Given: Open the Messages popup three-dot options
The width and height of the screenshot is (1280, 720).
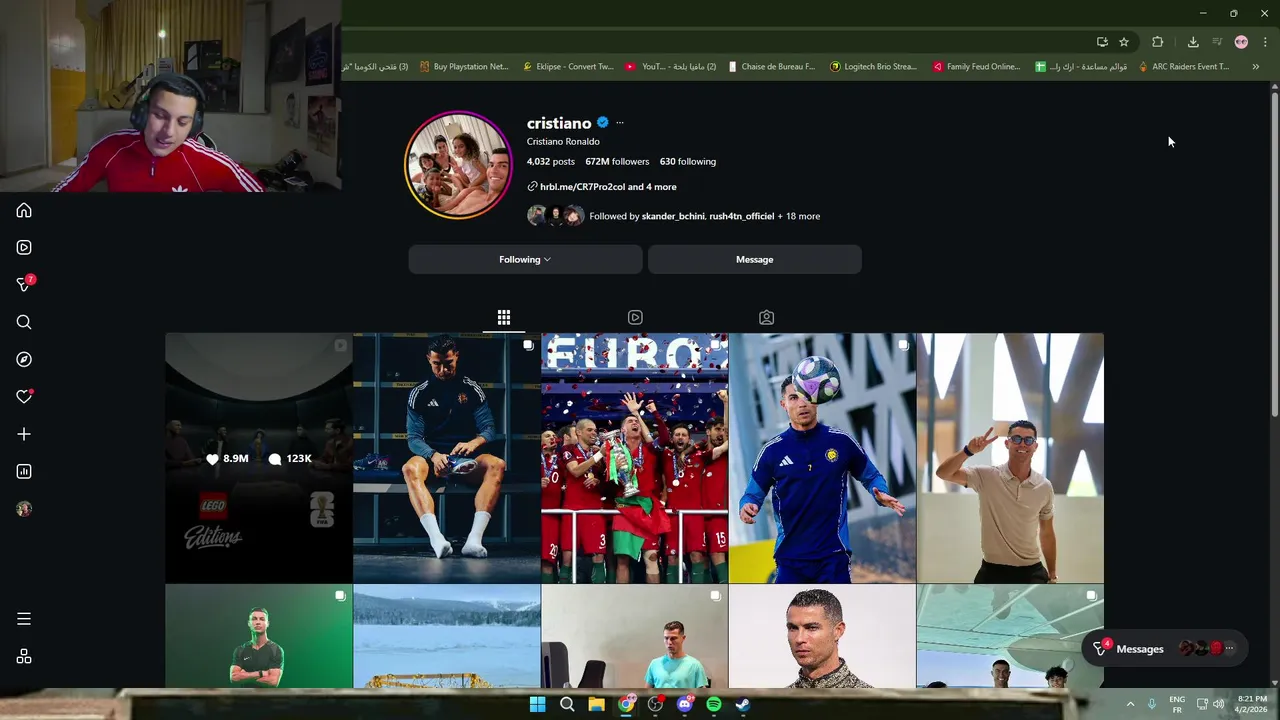Looking at the screenshot, I should [1229, 649].
